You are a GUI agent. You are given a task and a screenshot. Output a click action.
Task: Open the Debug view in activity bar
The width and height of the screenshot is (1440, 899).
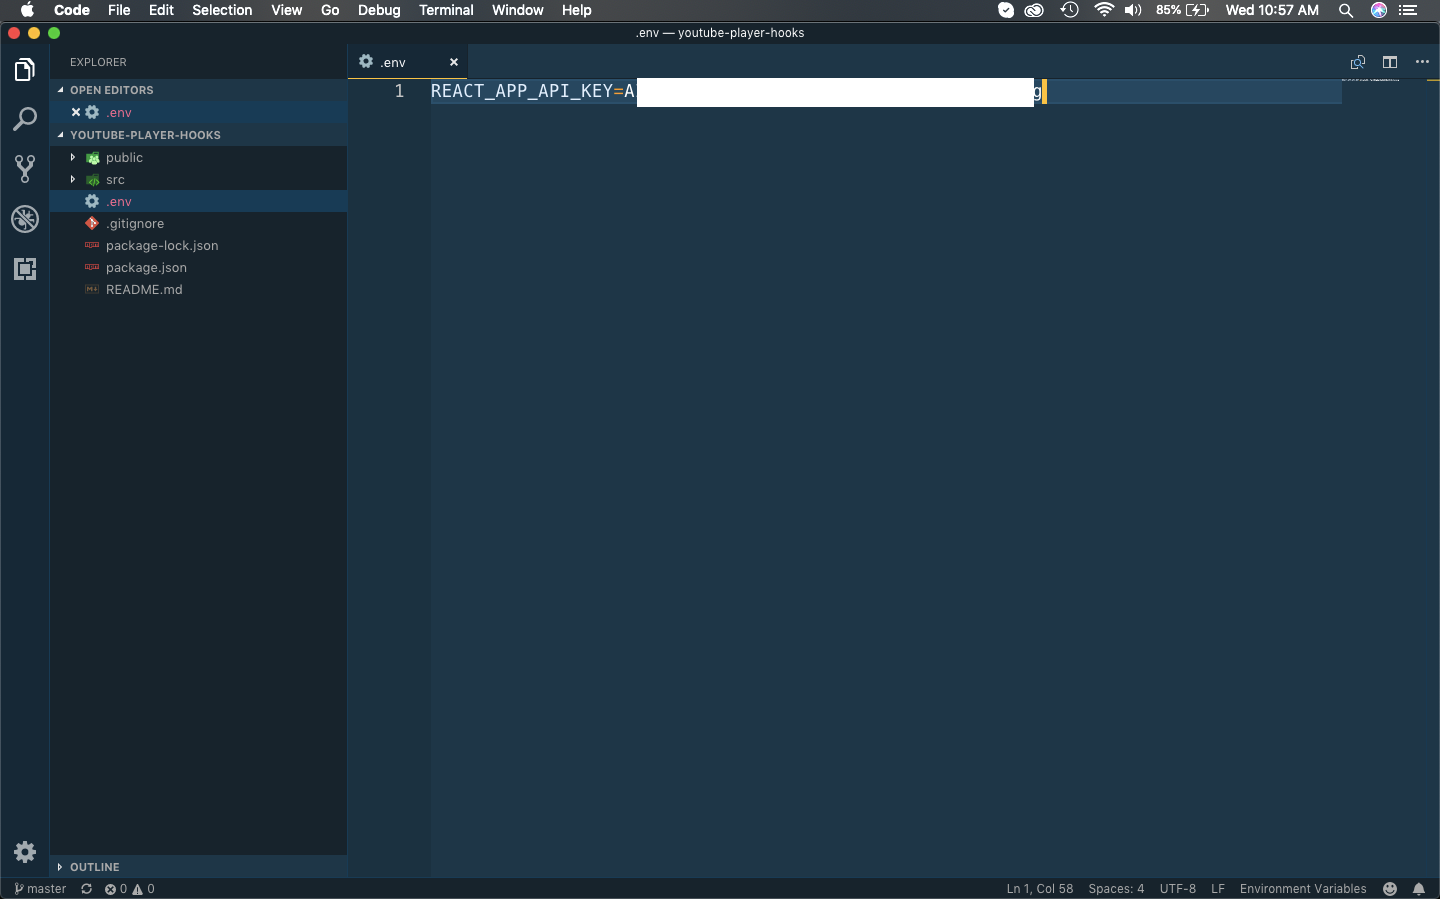(x=25, y=219)
